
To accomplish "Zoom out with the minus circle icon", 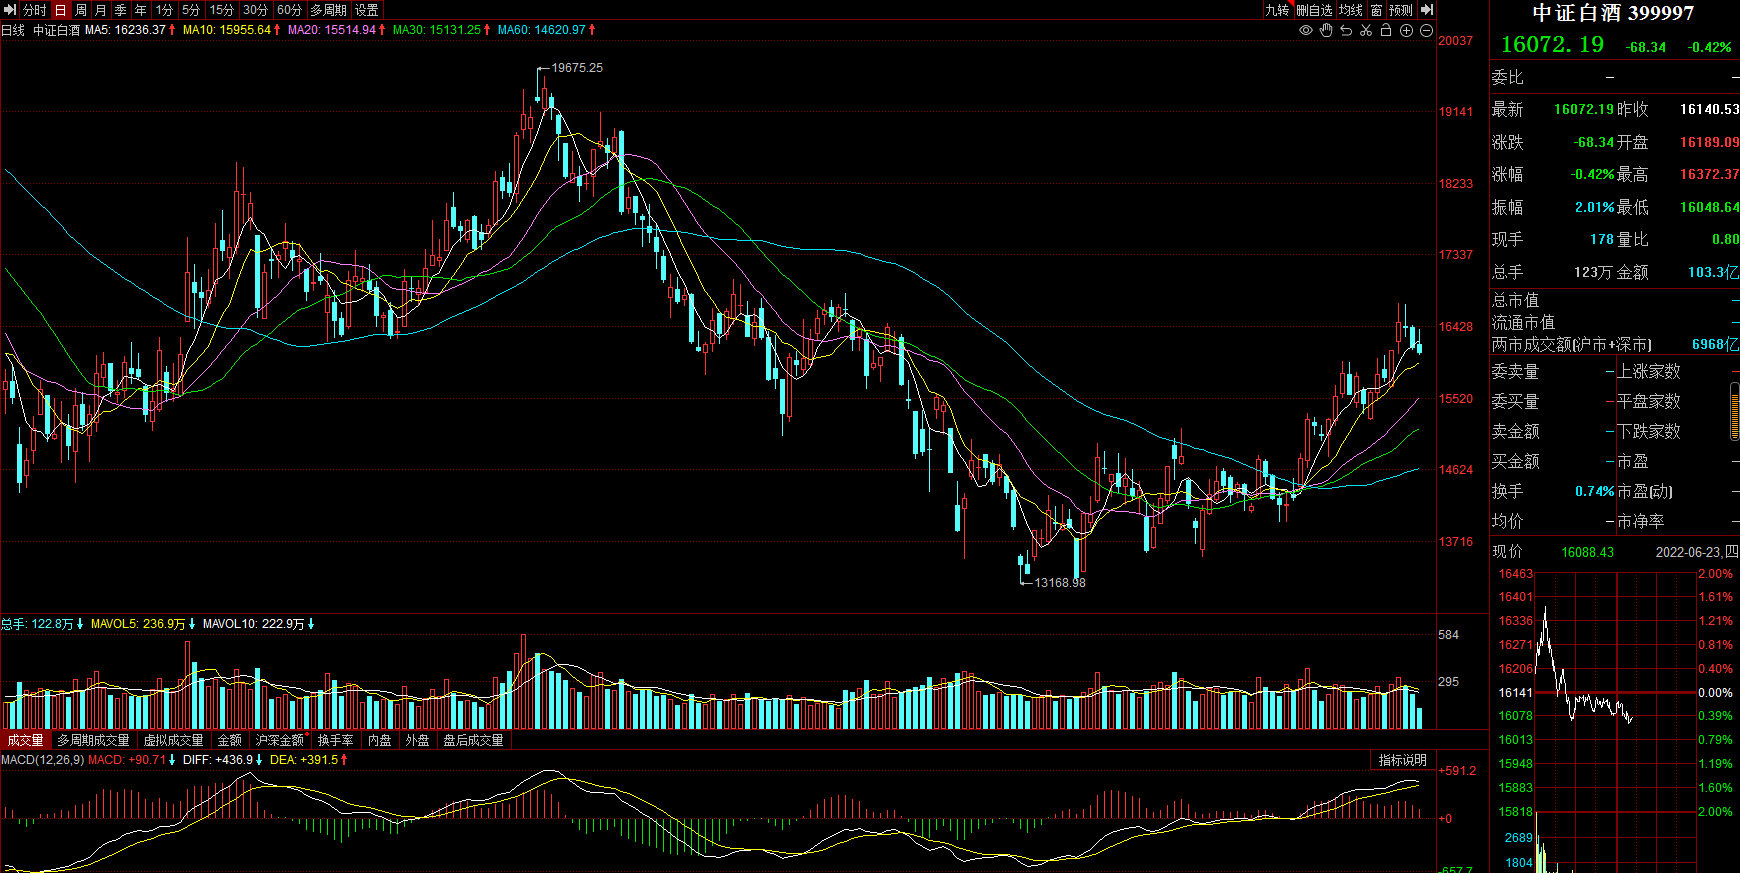I will [1426, 30].
